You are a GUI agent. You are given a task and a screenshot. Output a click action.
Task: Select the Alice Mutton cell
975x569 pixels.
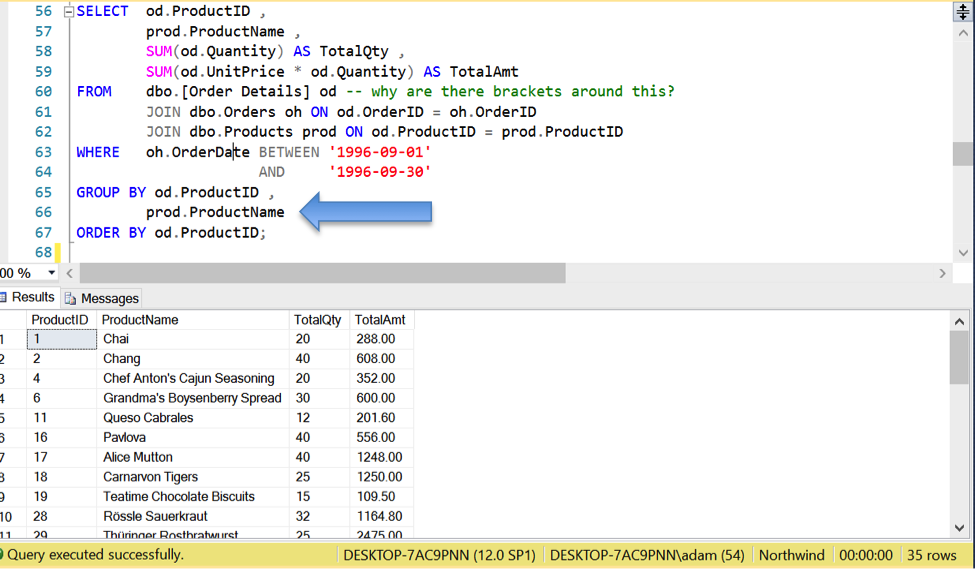tap(193, 457)
